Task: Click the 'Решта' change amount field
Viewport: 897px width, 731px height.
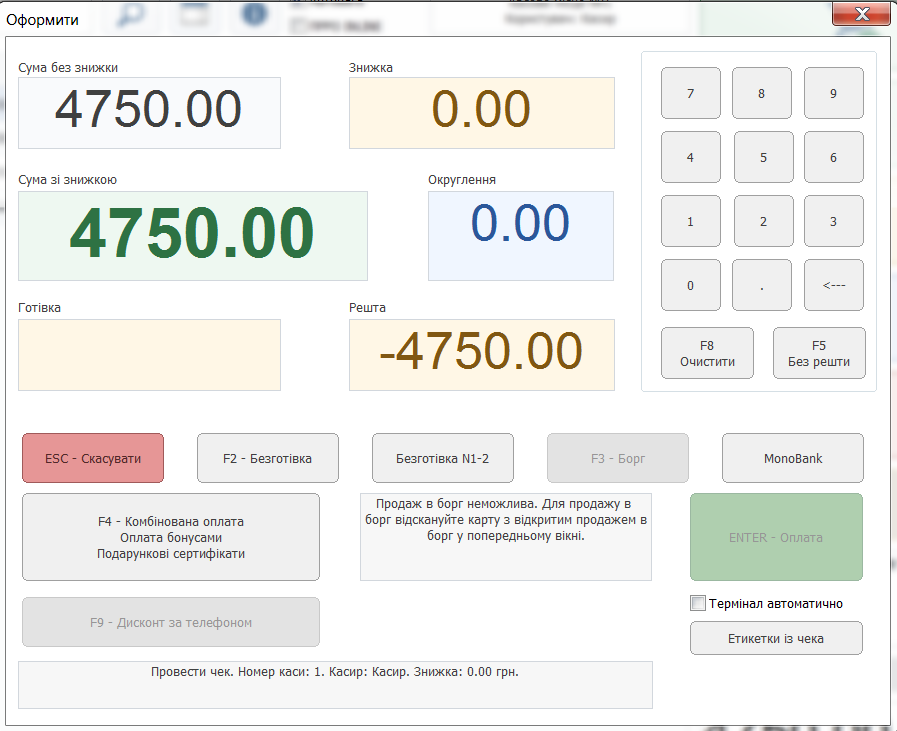Action: (482, 355)
